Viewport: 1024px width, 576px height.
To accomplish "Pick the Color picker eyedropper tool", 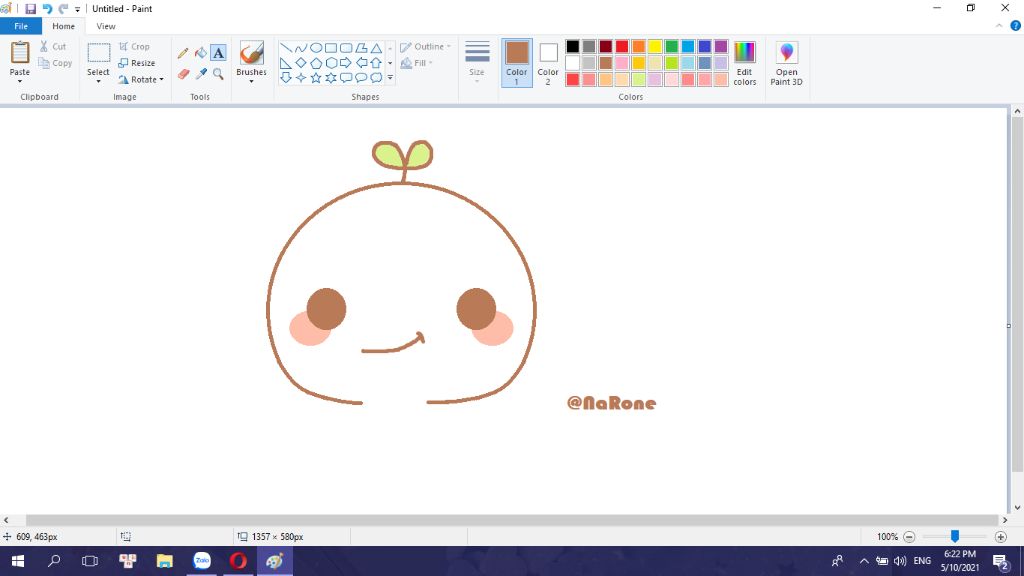I will (200, 74).
